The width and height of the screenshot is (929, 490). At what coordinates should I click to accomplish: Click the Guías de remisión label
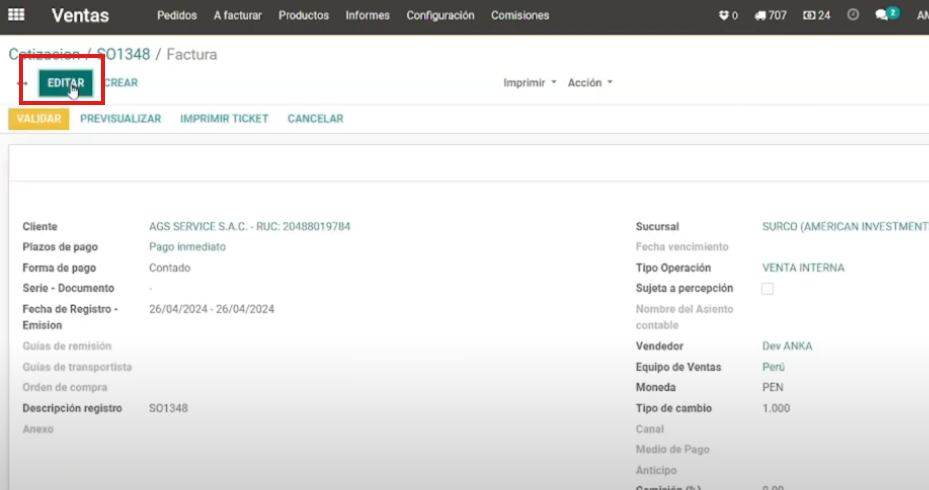(67, 346)
